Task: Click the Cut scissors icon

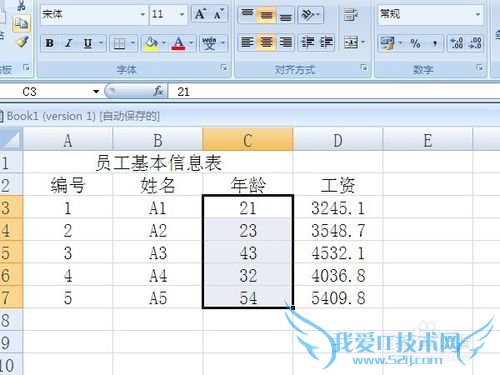Action: click(21, 5)
